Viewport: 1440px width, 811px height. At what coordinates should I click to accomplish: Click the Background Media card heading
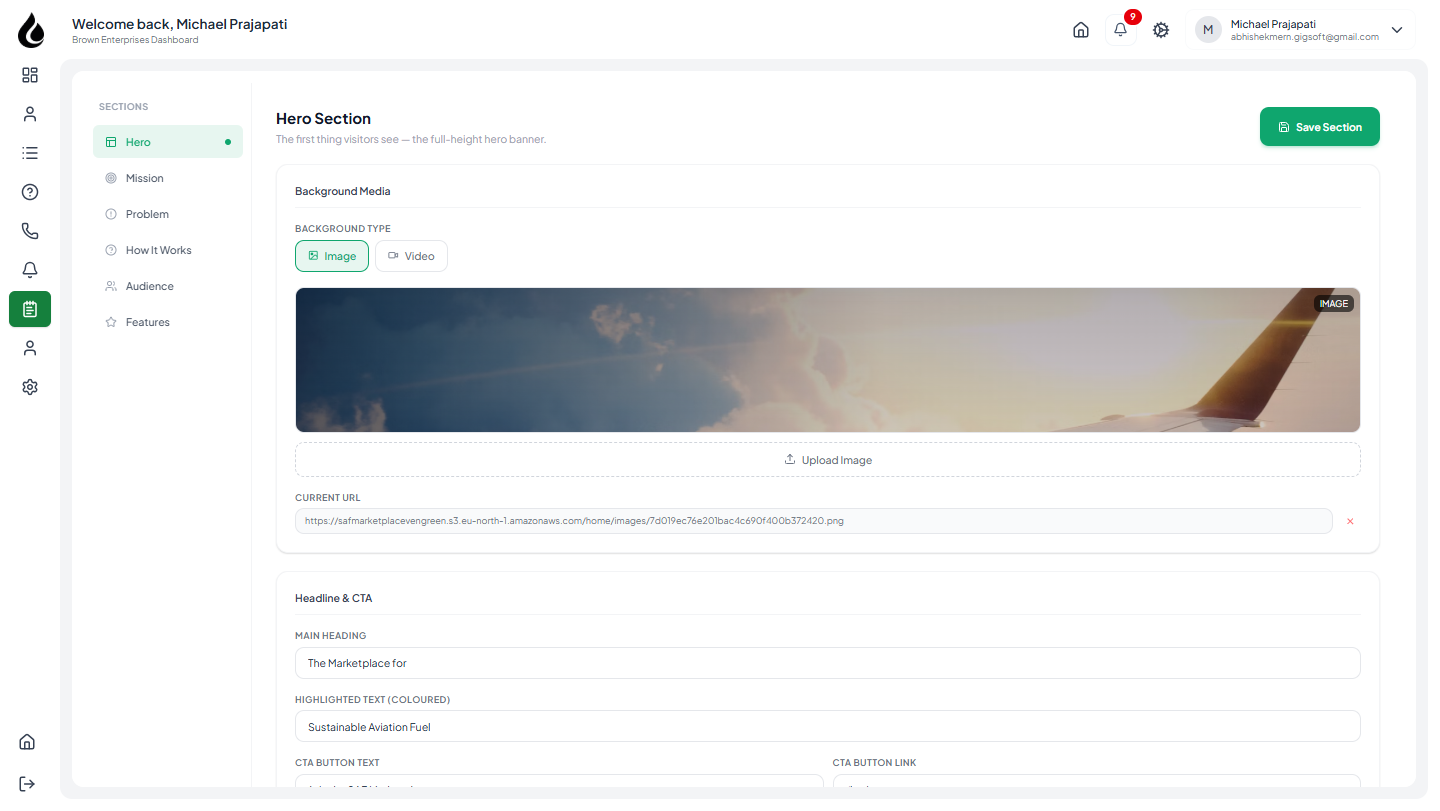coord(343,191)
